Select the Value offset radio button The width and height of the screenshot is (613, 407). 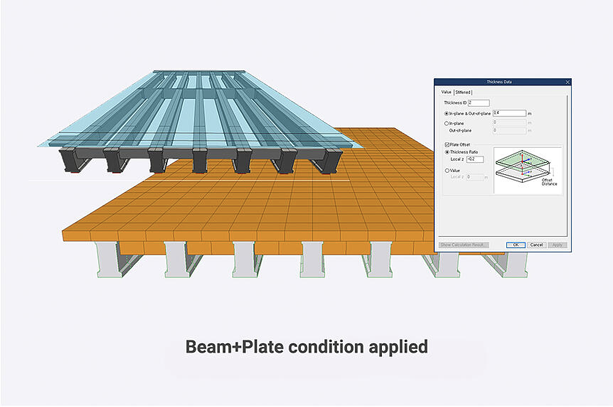coord(446,170)
